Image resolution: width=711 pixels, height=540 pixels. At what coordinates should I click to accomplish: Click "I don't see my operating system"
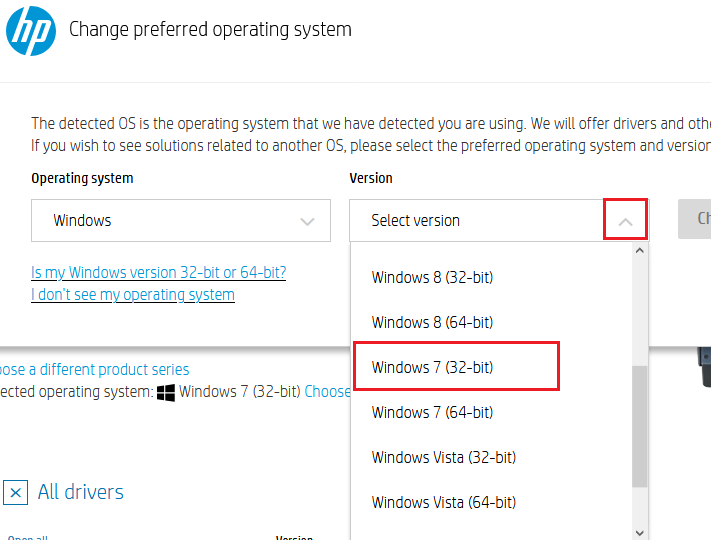[133, 295]
